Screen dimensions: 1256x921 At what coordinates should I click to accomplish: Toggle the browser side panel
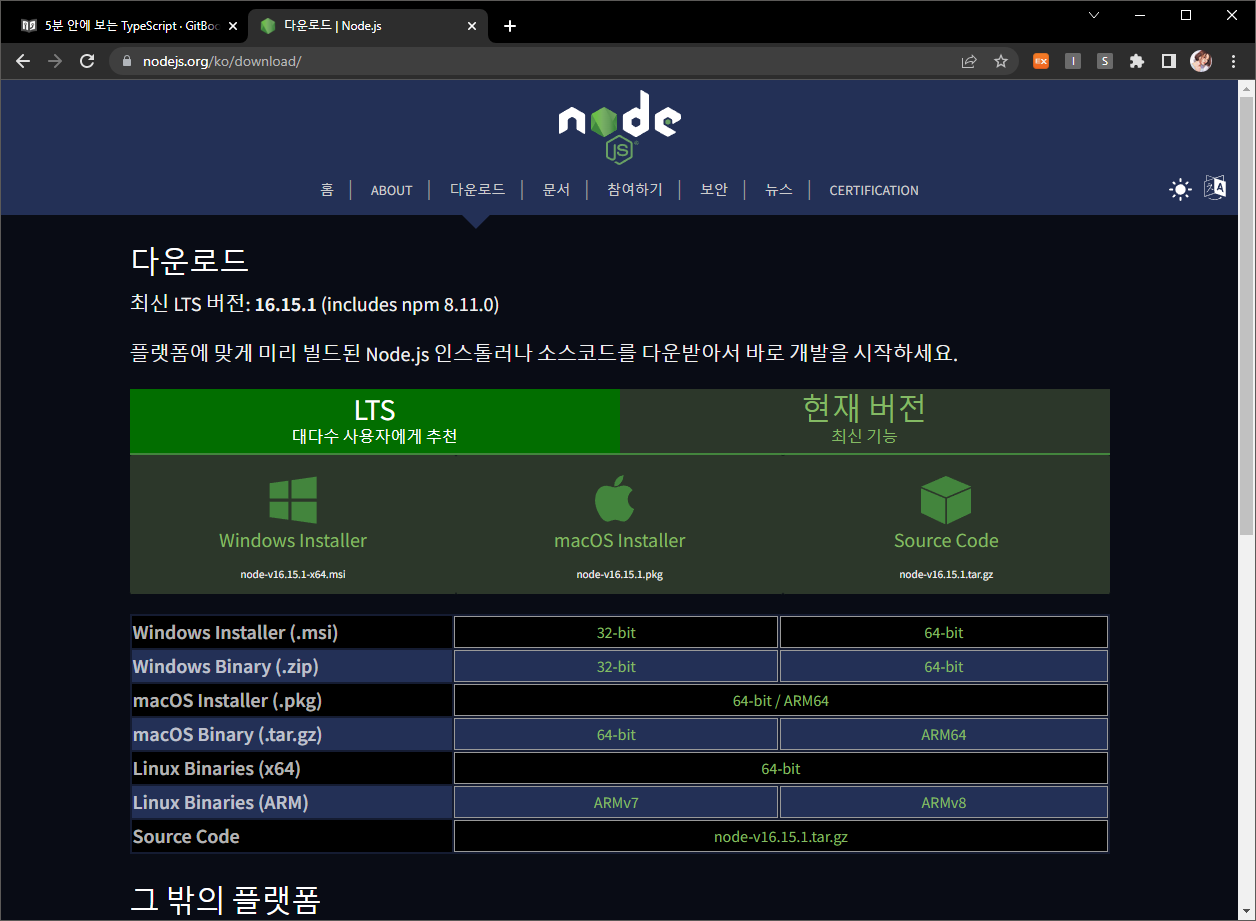point(1169,61)
